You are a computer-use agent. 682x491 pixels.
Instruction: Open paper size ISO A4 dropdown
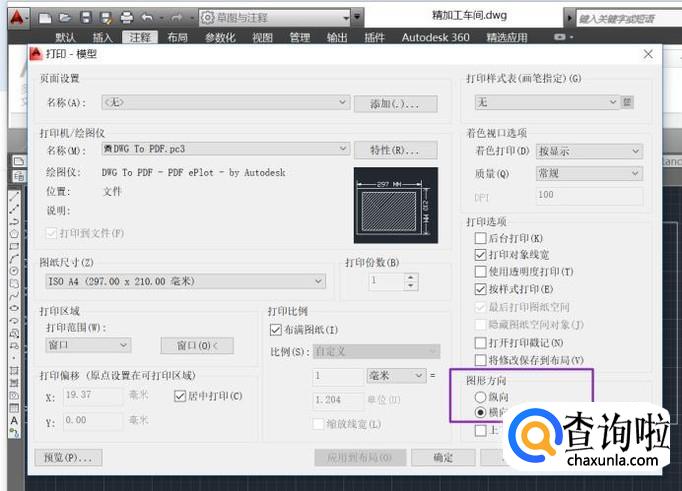coord(185,281)
